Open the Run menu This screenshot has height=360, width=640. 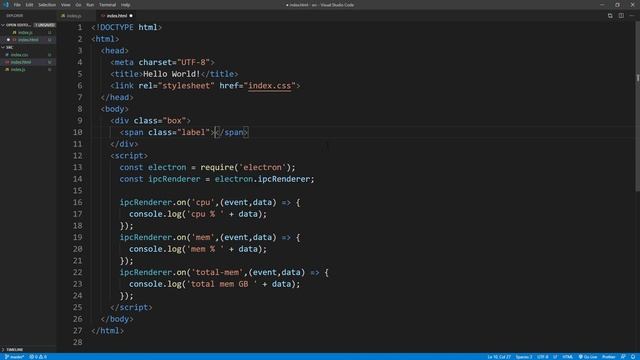(90, 5)
